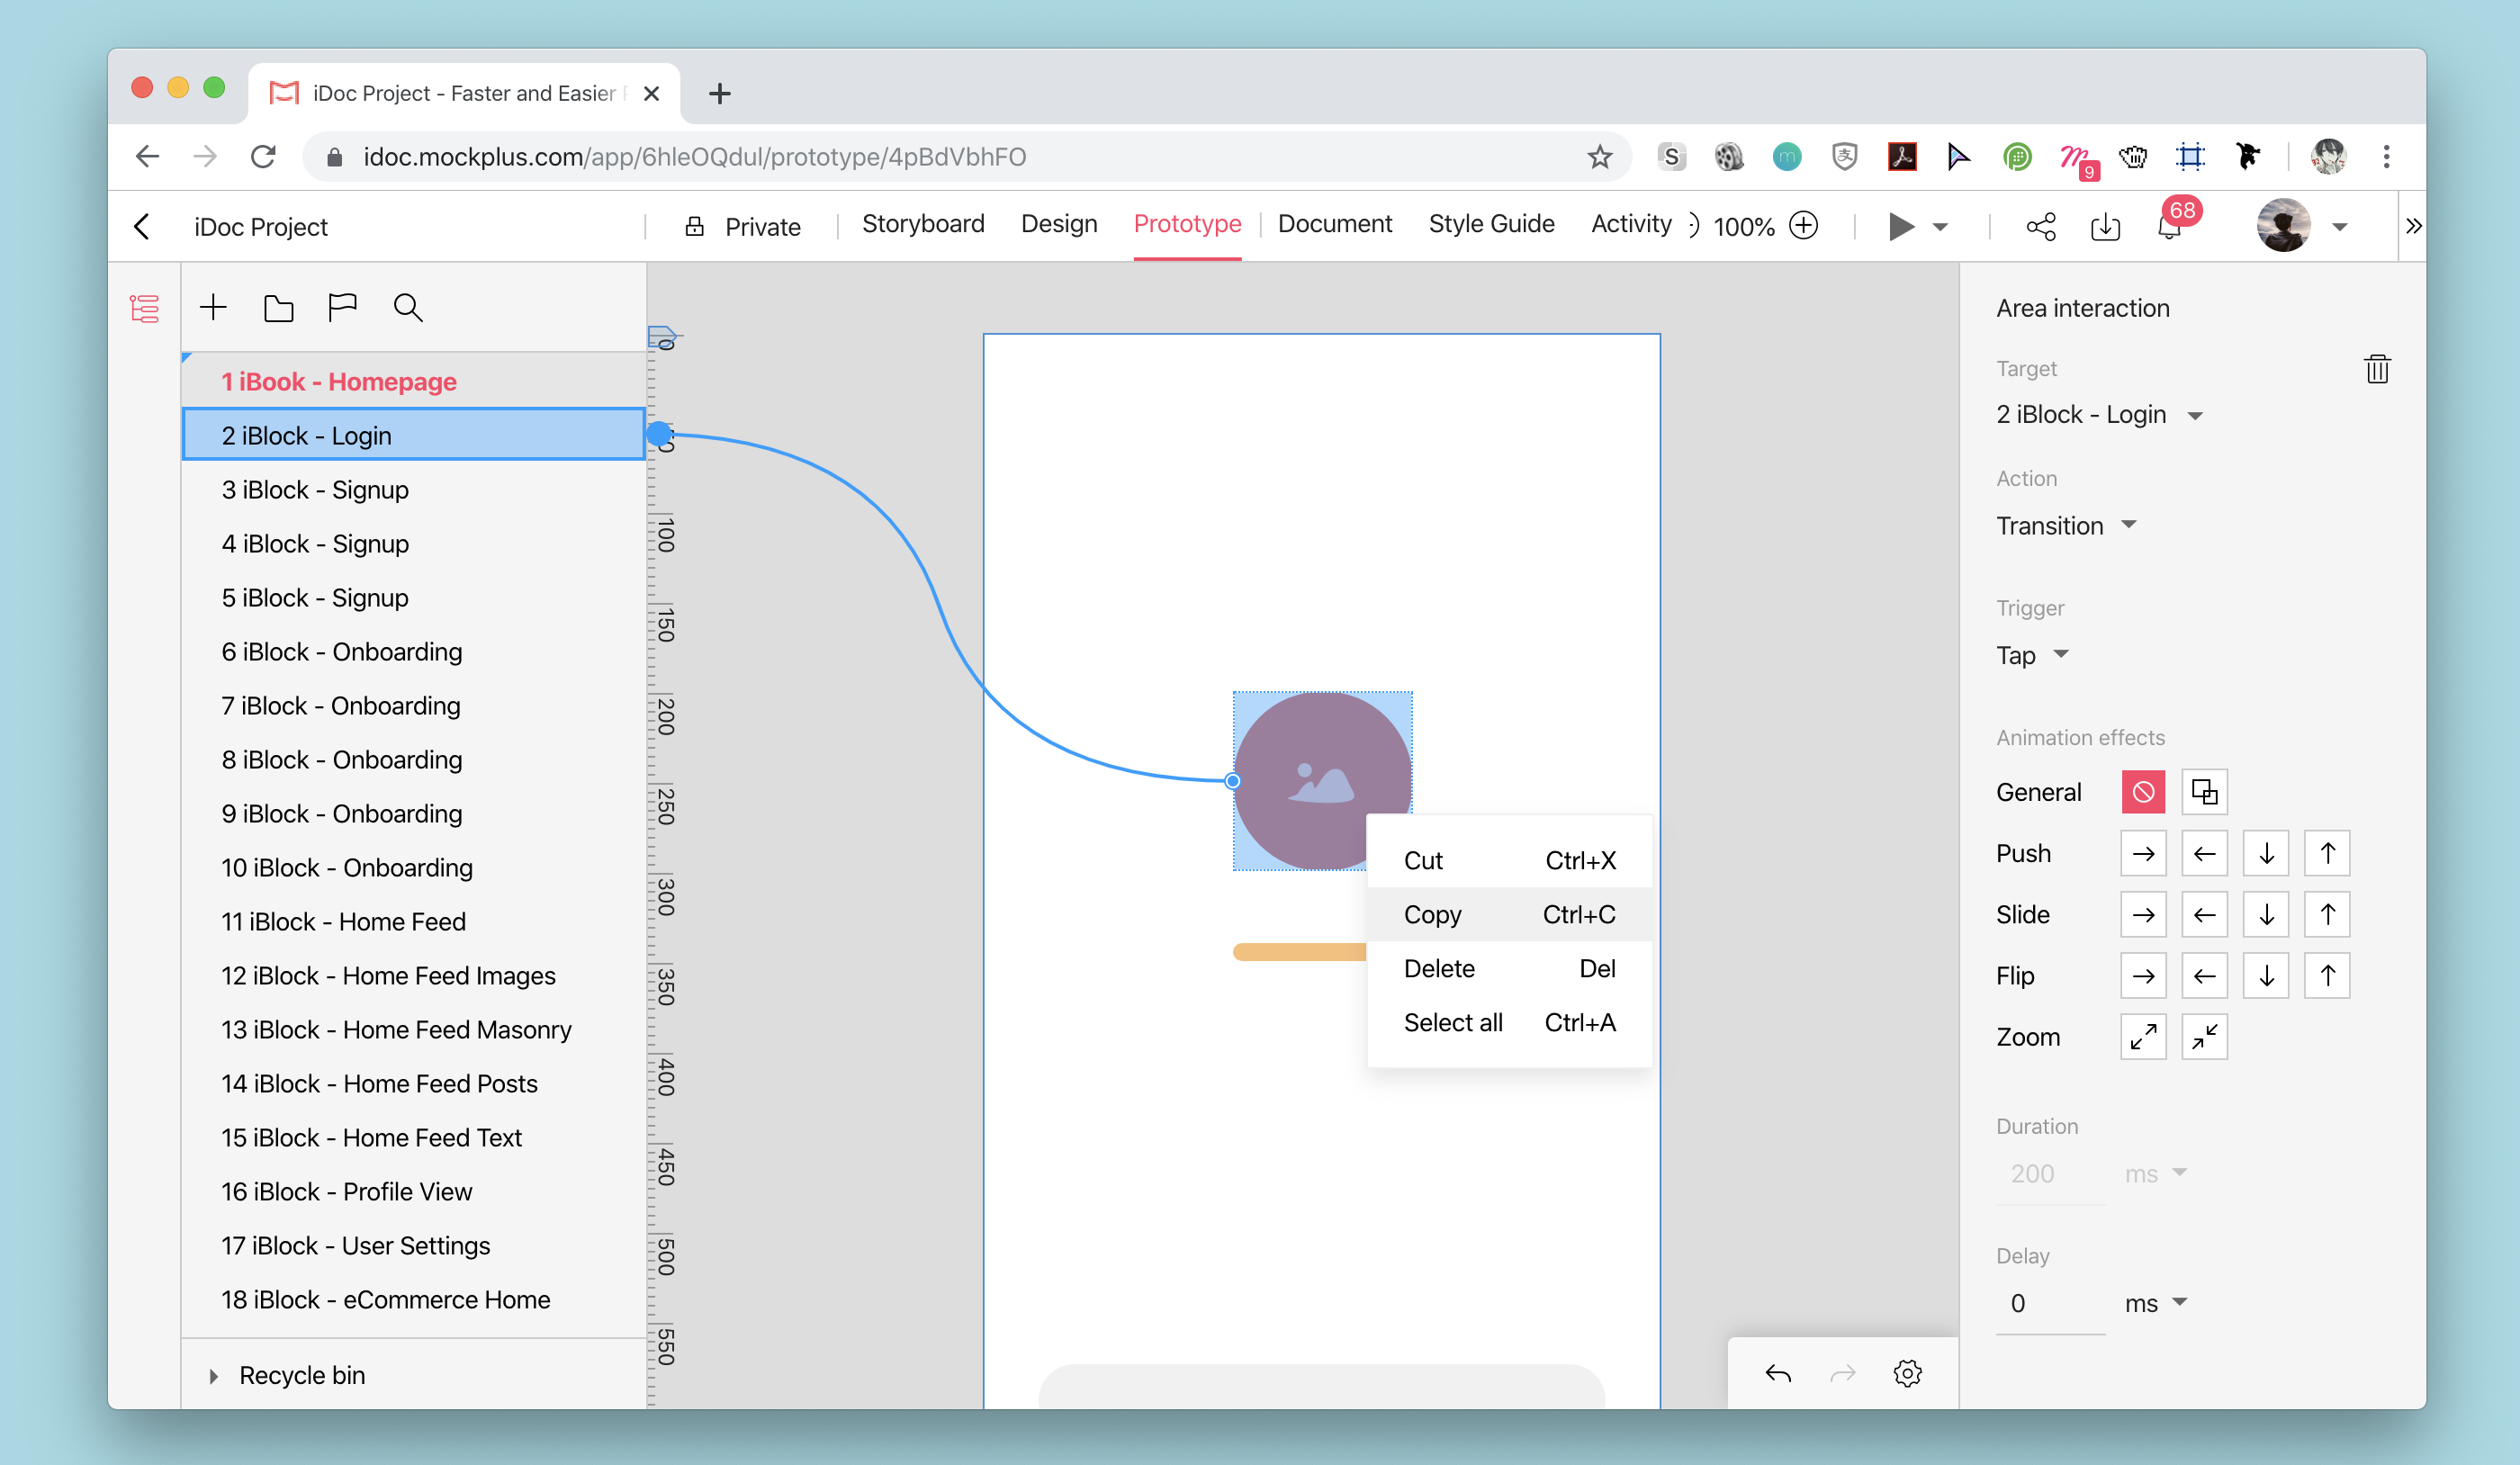Open Trigger dropdown Tap
This screenshot has height=1465, width=2520.
[x=2032, y=654]
